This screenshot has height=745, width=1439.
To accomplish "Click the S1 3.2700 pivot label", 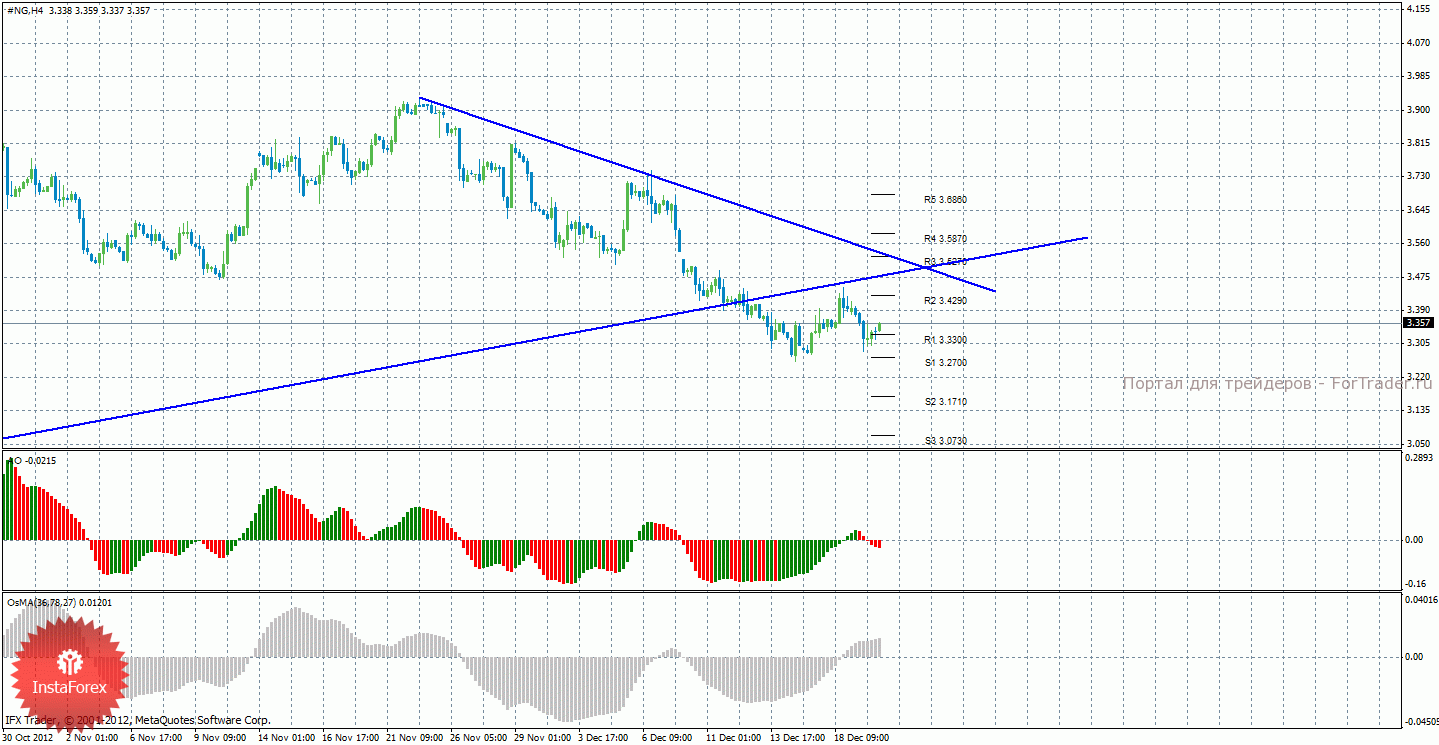I will [945, 363].
